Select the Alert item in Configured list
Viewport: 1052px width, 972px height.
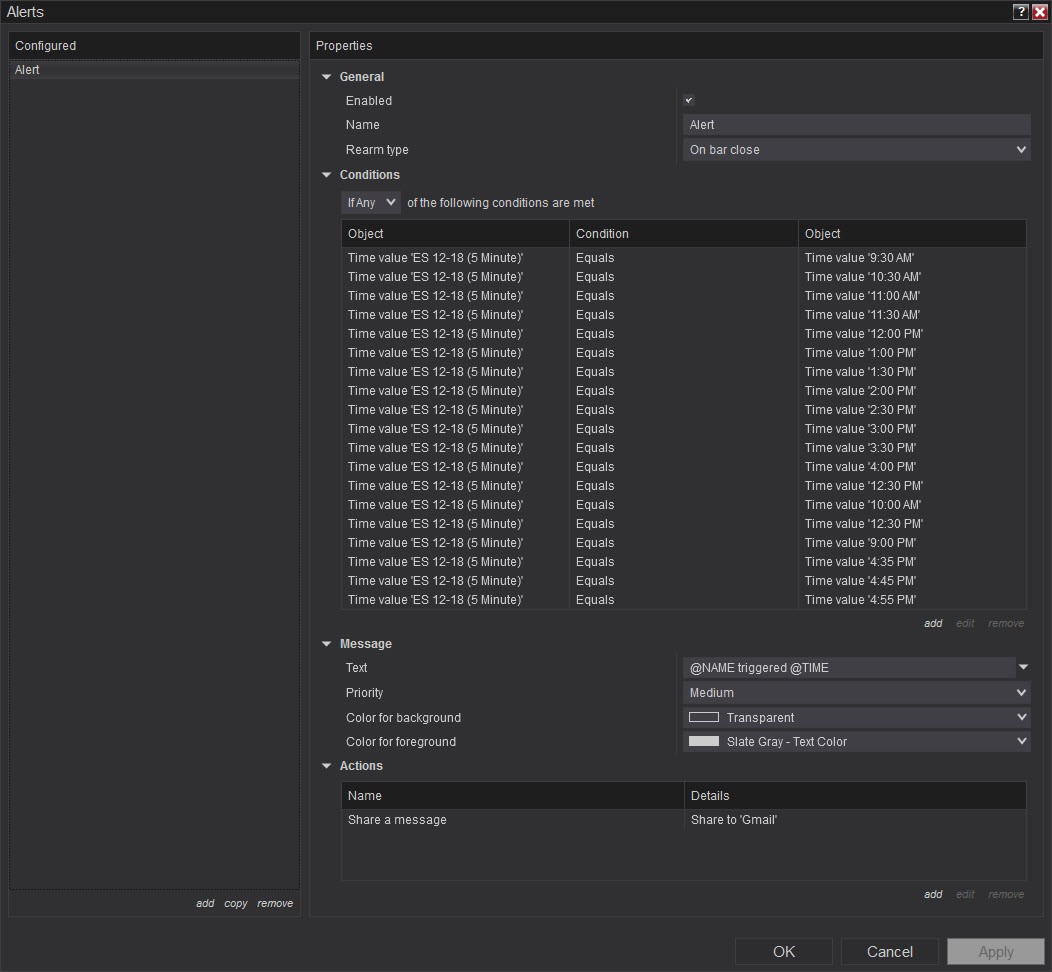154,70
